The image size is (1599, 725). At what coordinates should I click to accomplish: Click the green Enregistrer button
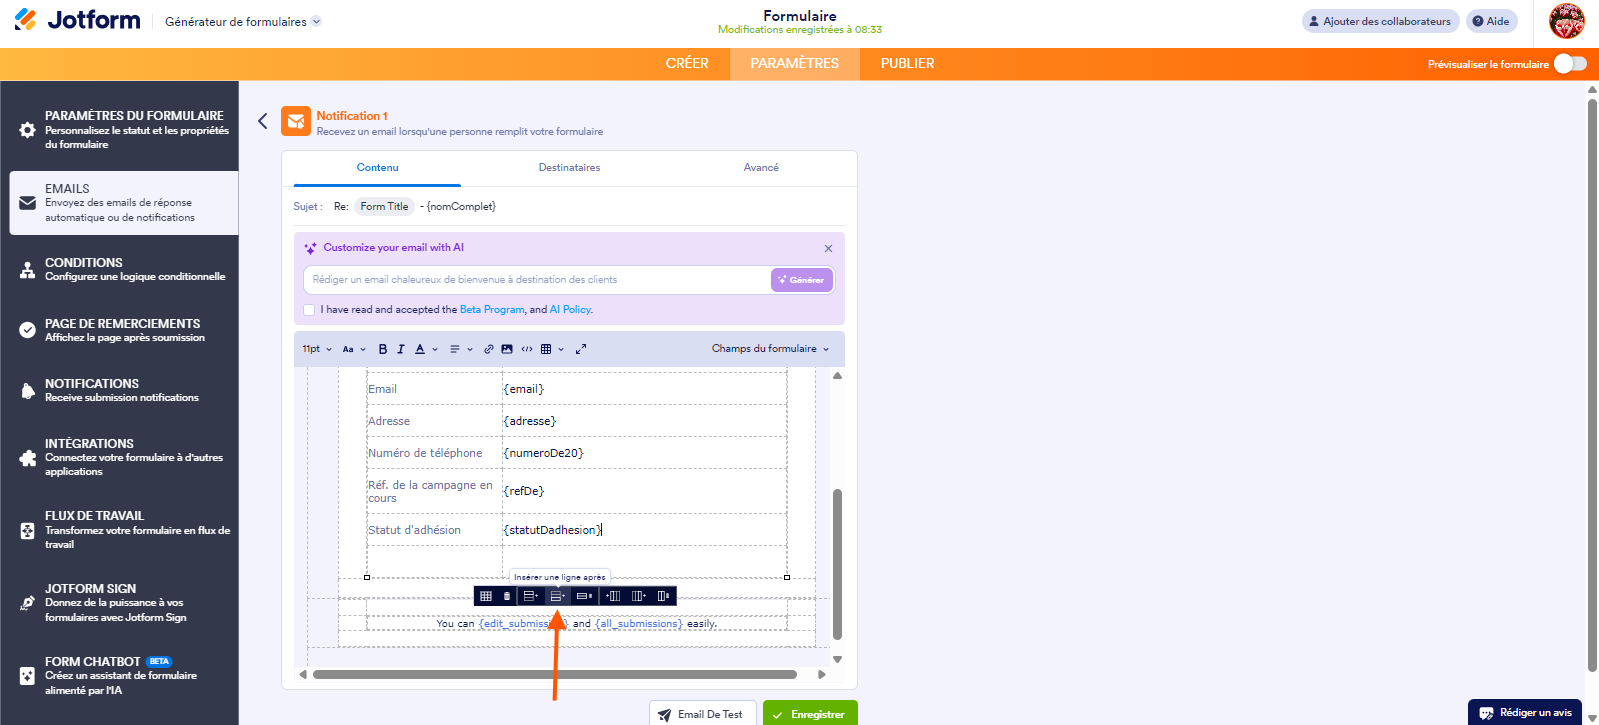click(x=810, y=714)
